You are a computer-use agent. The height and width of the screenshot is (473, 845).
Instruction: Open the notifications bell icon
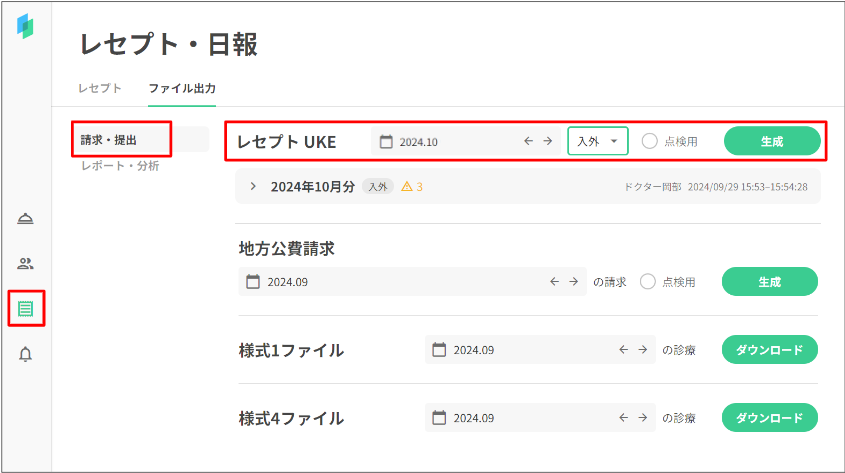click(26, 354)
